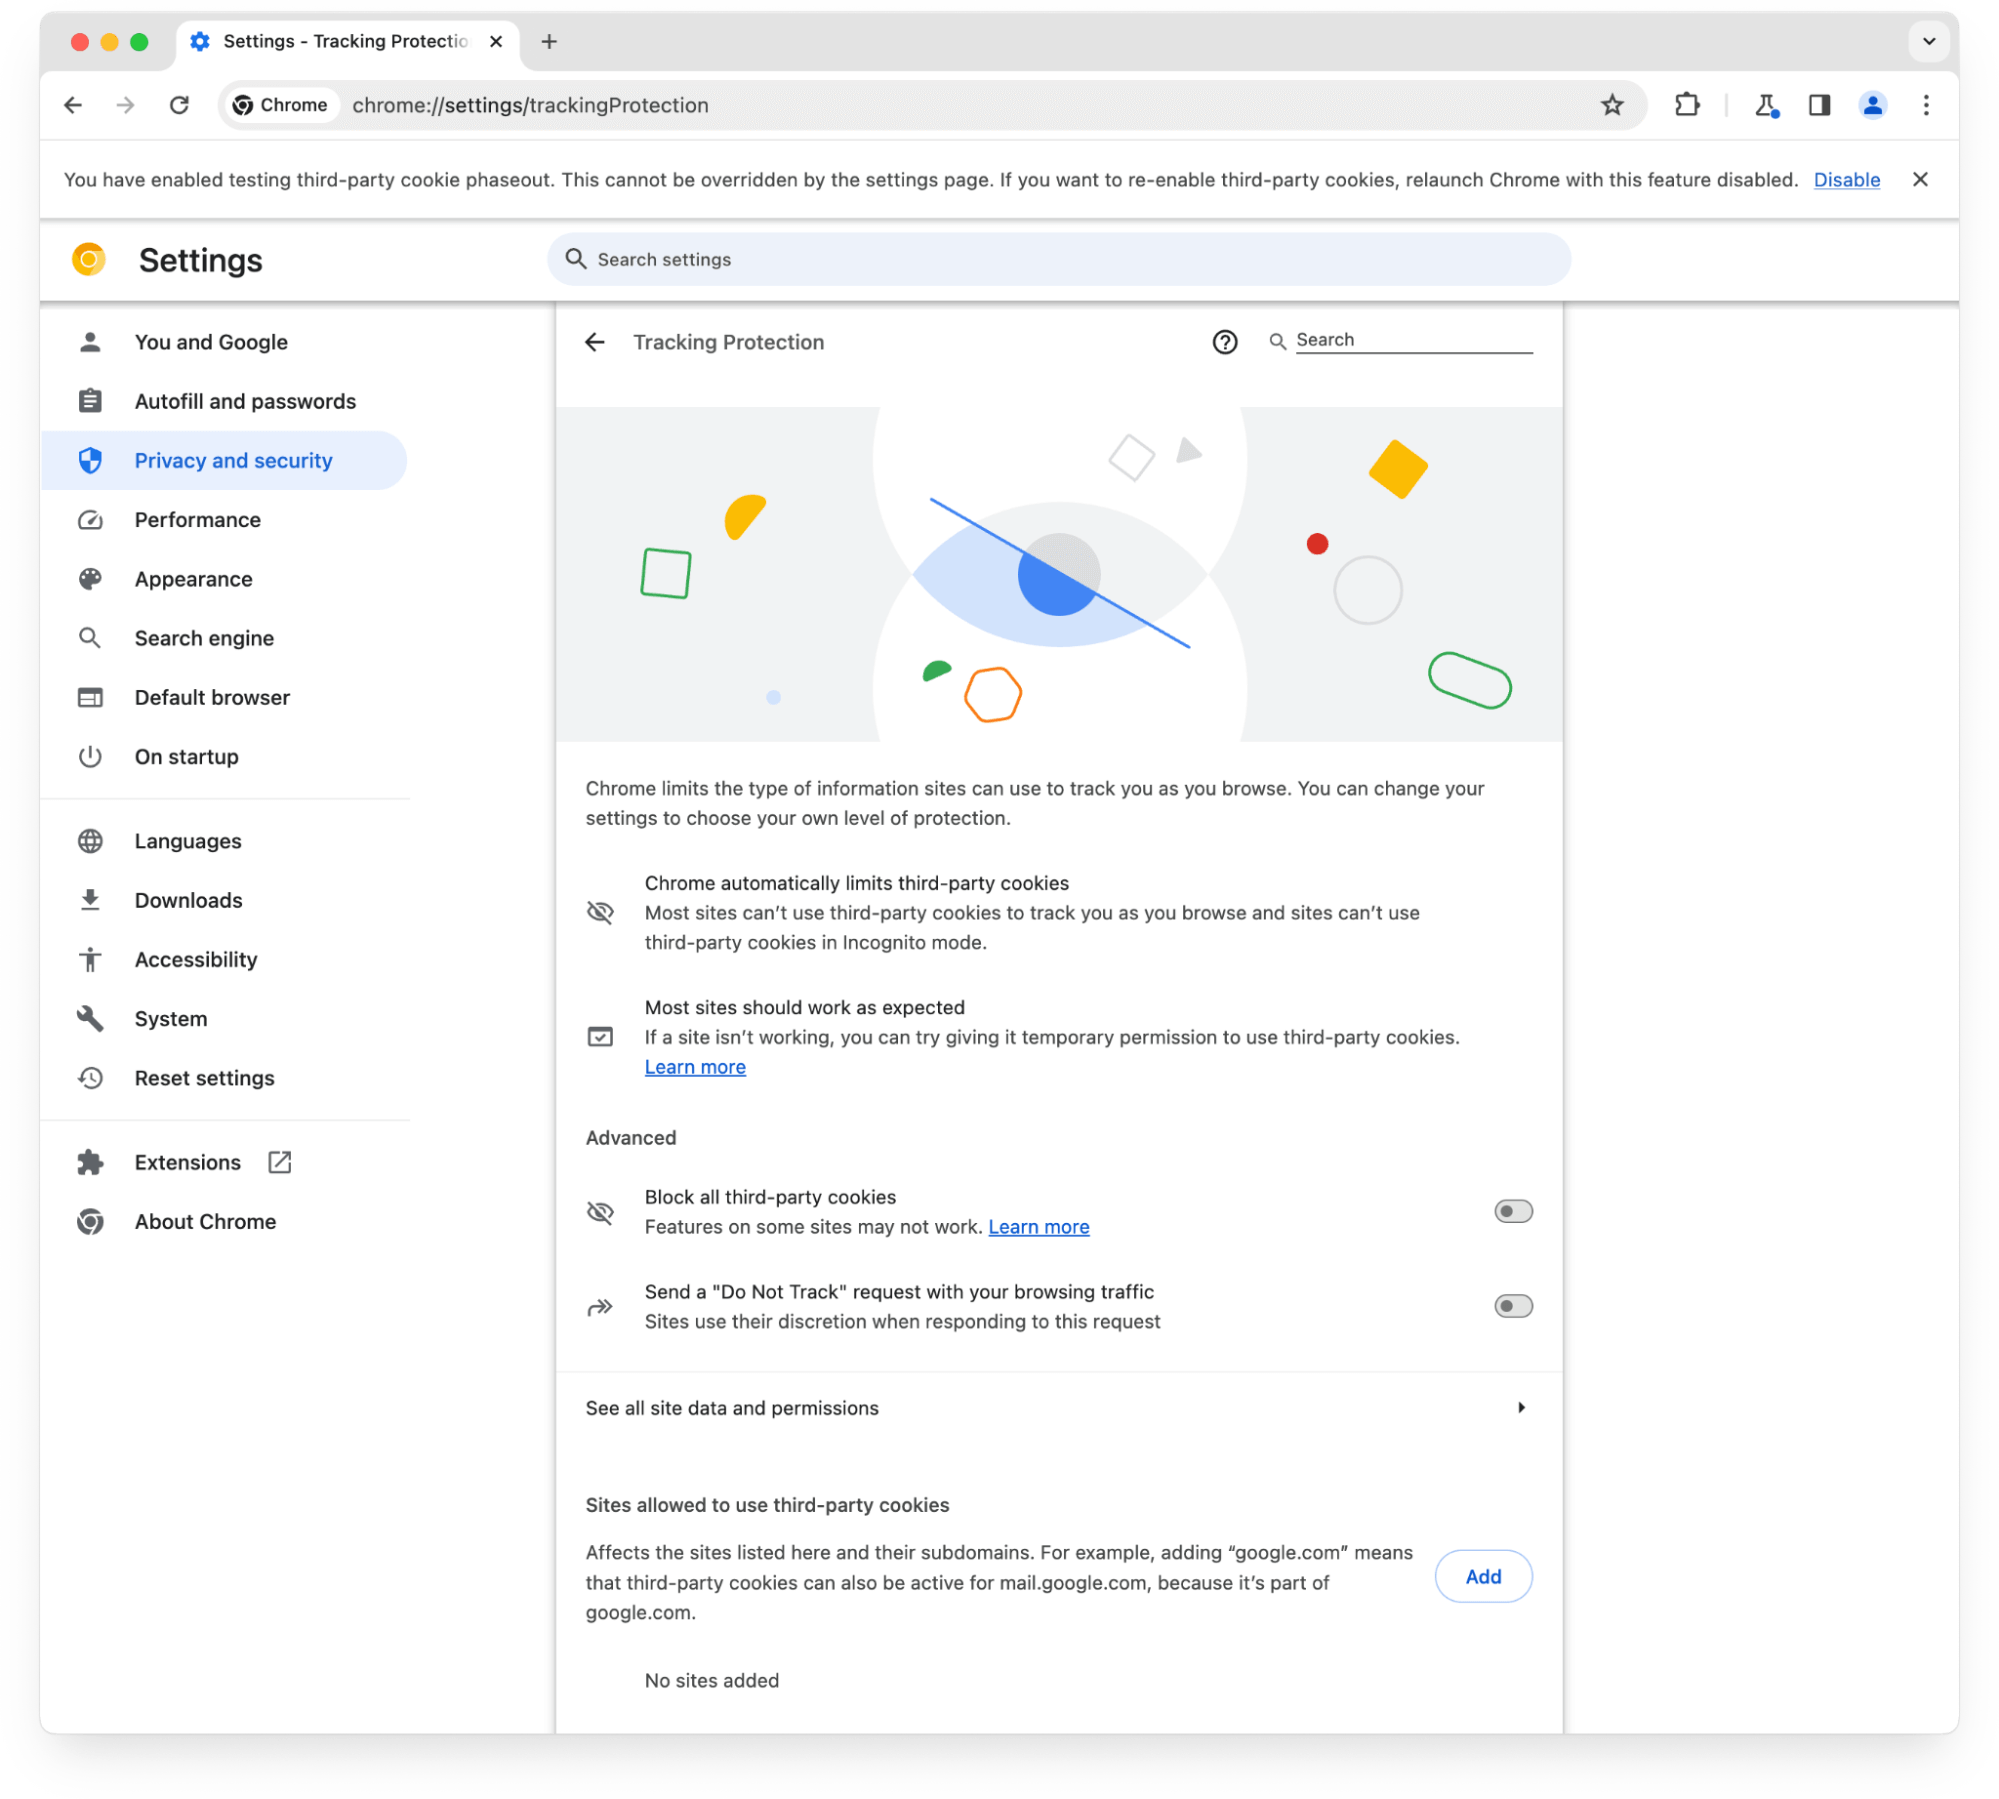Toggle the third-party cookie phaseout disable

(1848, 179)
